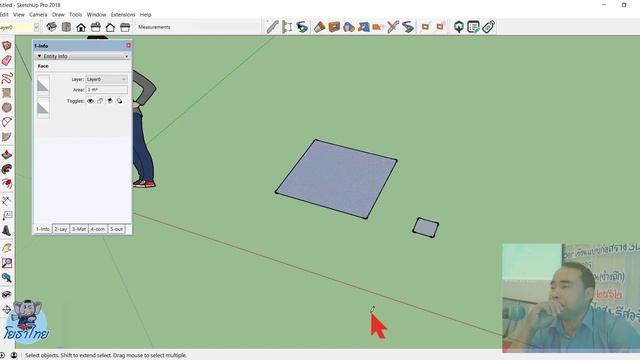The image size is (640, 360).
Task: Click the tag-shaped icon at toolbar end
Action: pos(488,27)
